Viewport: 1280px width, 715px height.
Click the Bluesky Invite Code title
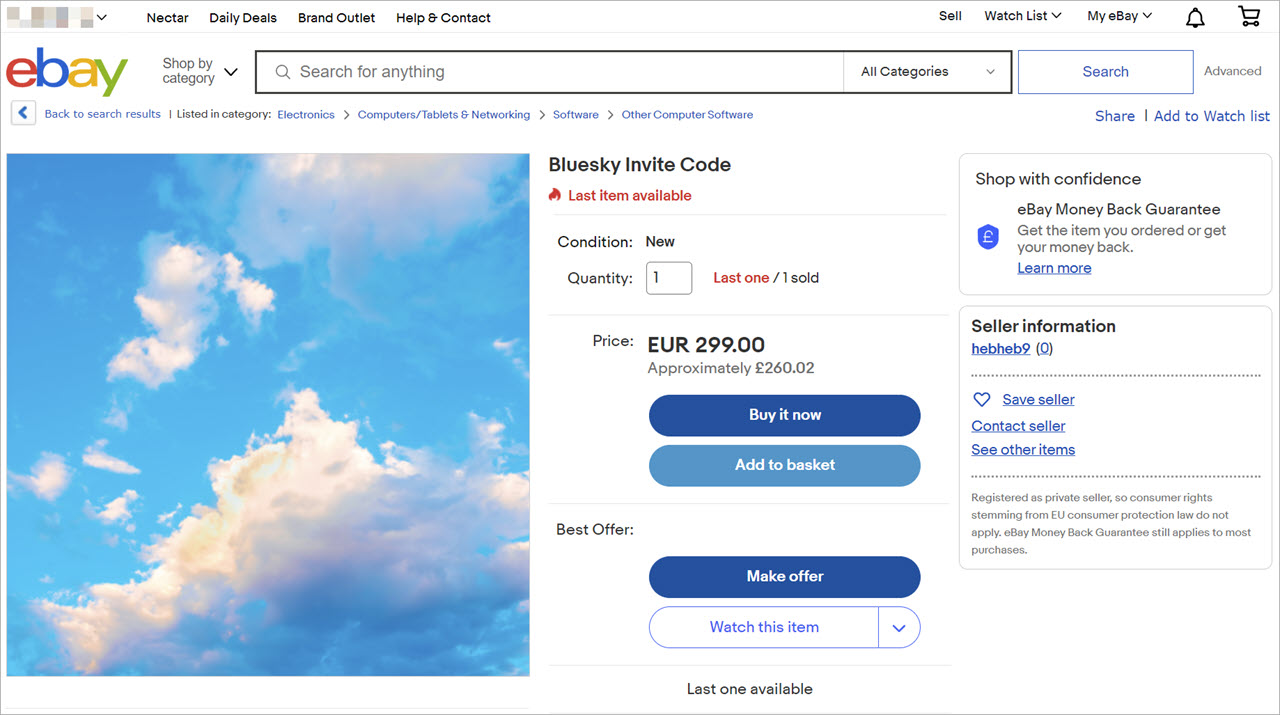click(x=640, y=165)
